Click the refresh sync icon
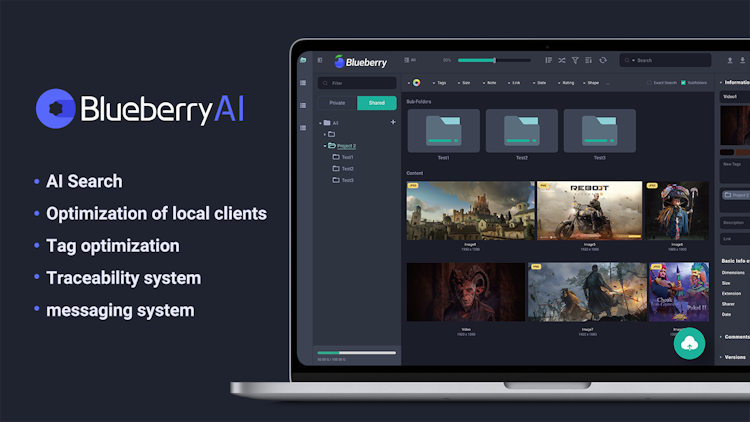 (x=603, y=60)
